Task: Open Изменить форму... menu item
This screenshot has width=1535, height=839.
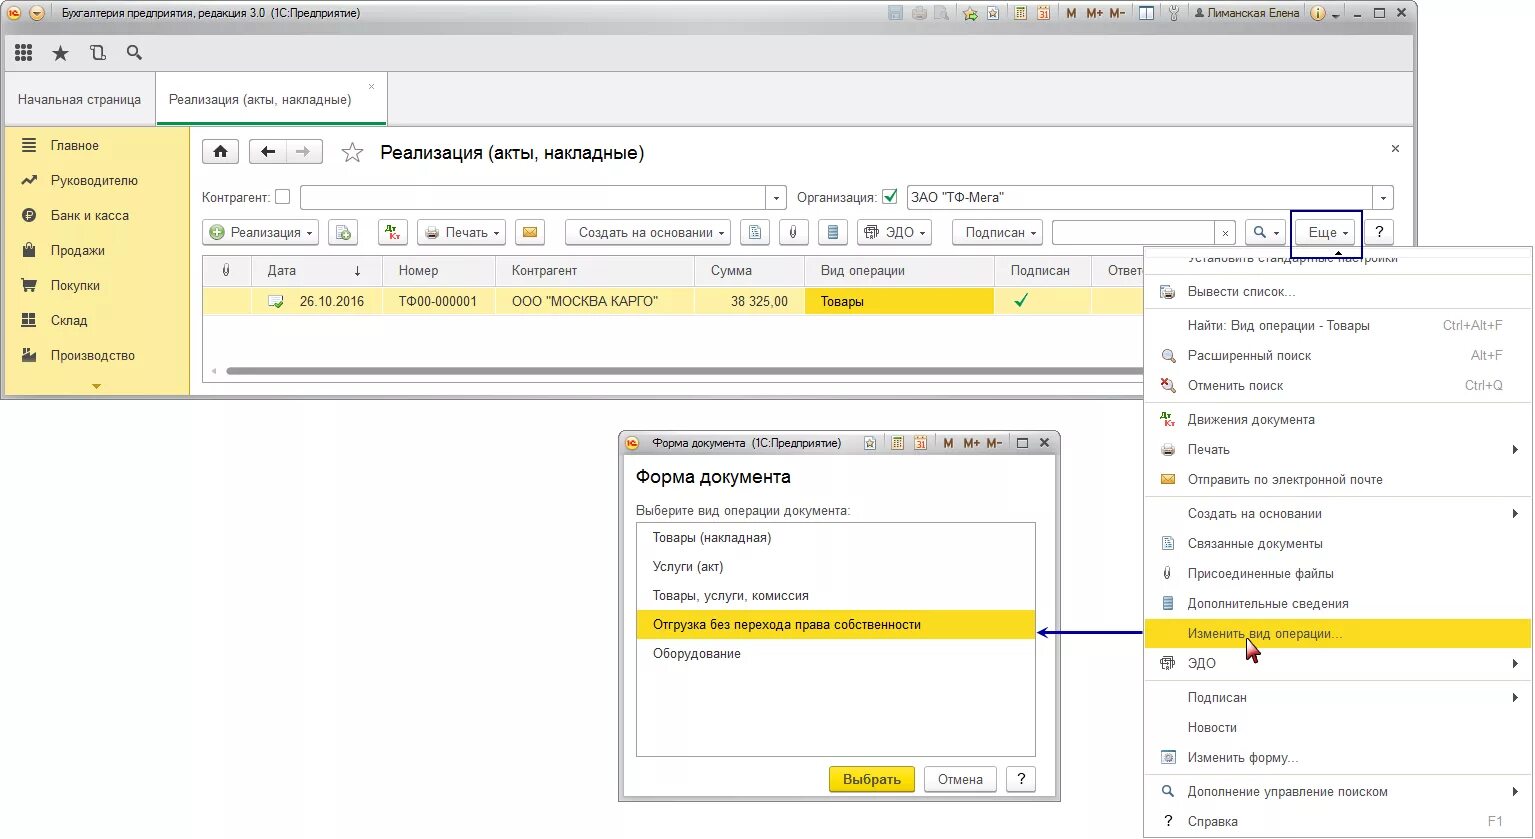Action: pyautogui.click(x=1338, y=757)
